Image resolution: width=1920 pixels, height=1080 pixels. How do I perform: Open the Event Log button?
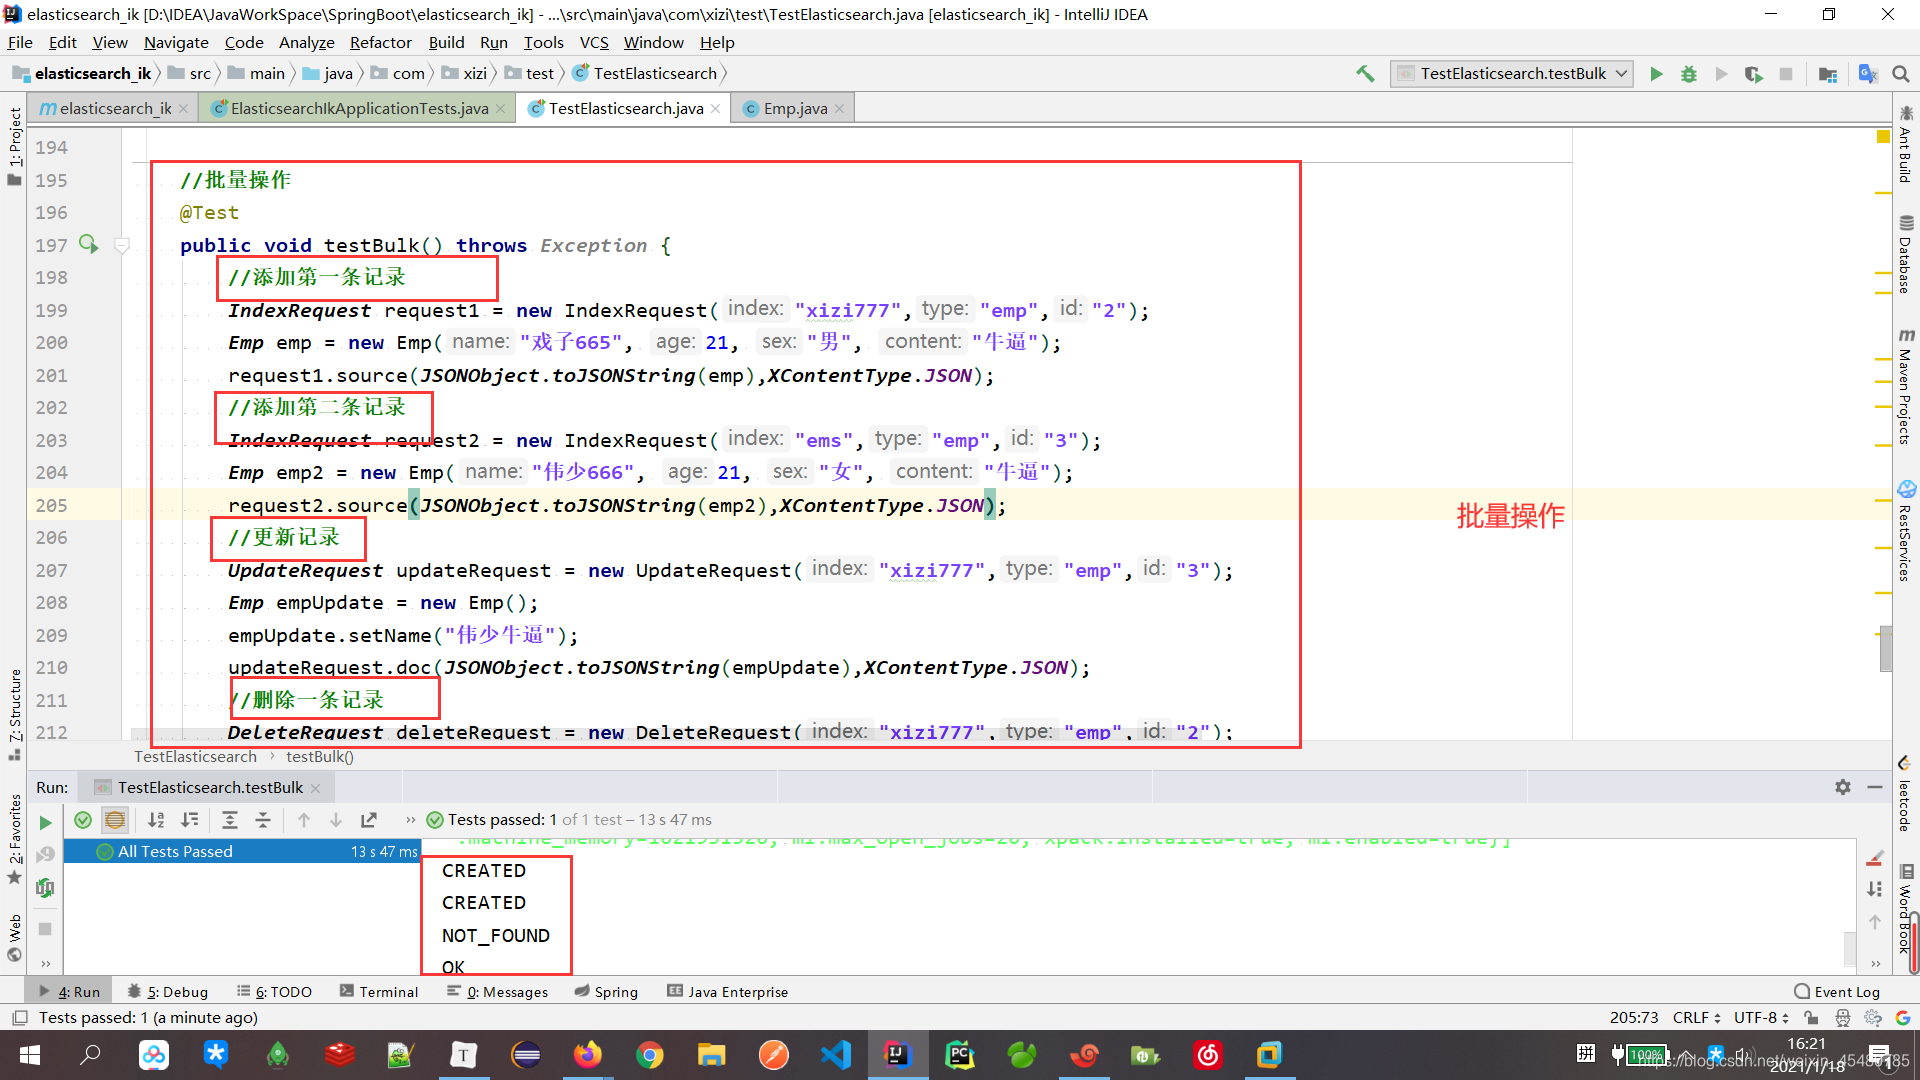(x=1837, y=992)
